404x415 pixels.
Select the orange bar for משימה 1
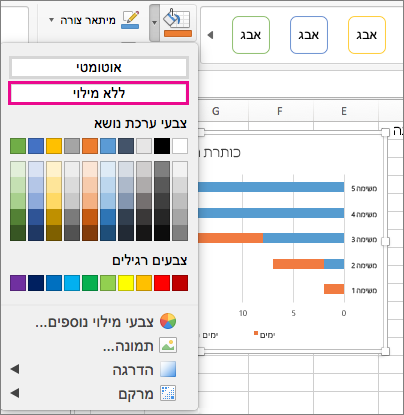click(x=334, y=289)
